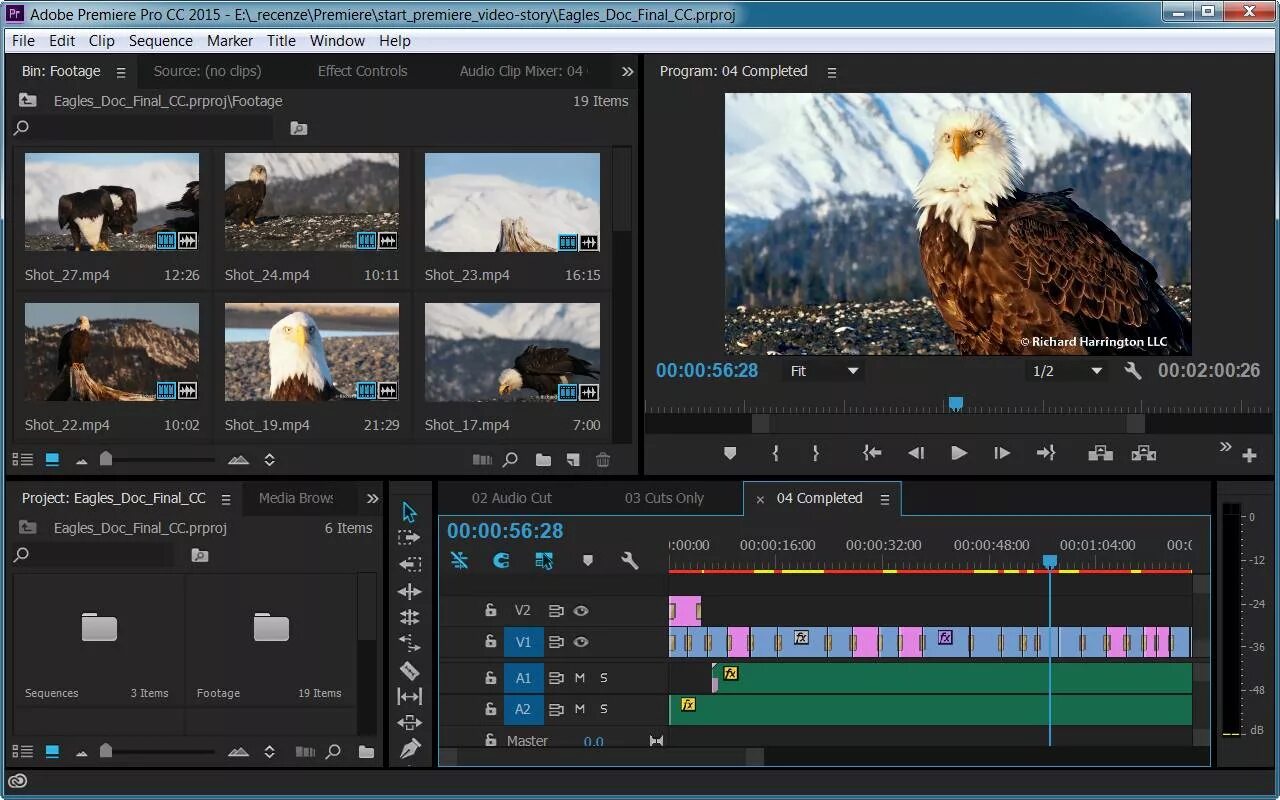Mute the A1 audio track

[579, 678]
